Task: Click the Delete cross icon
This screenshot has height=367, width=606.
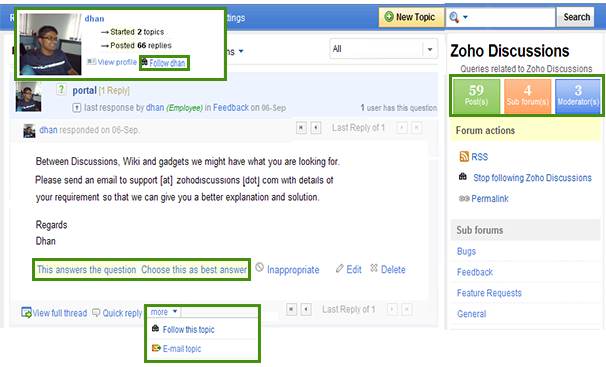Action: [x=374, y=268]
